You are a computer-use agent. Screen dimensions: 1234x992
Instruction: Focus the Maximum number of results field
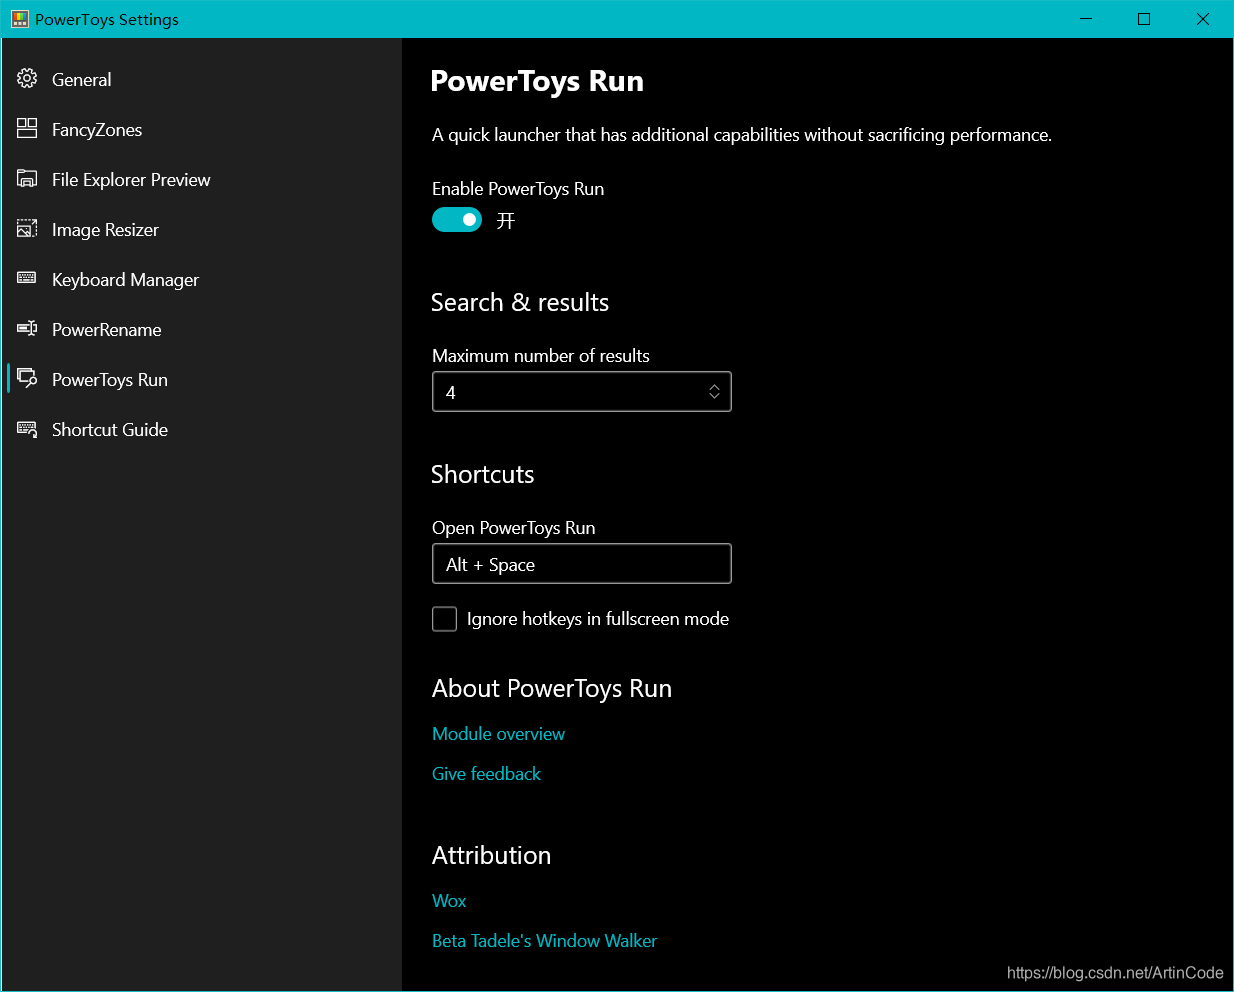[x=582, y=392]
